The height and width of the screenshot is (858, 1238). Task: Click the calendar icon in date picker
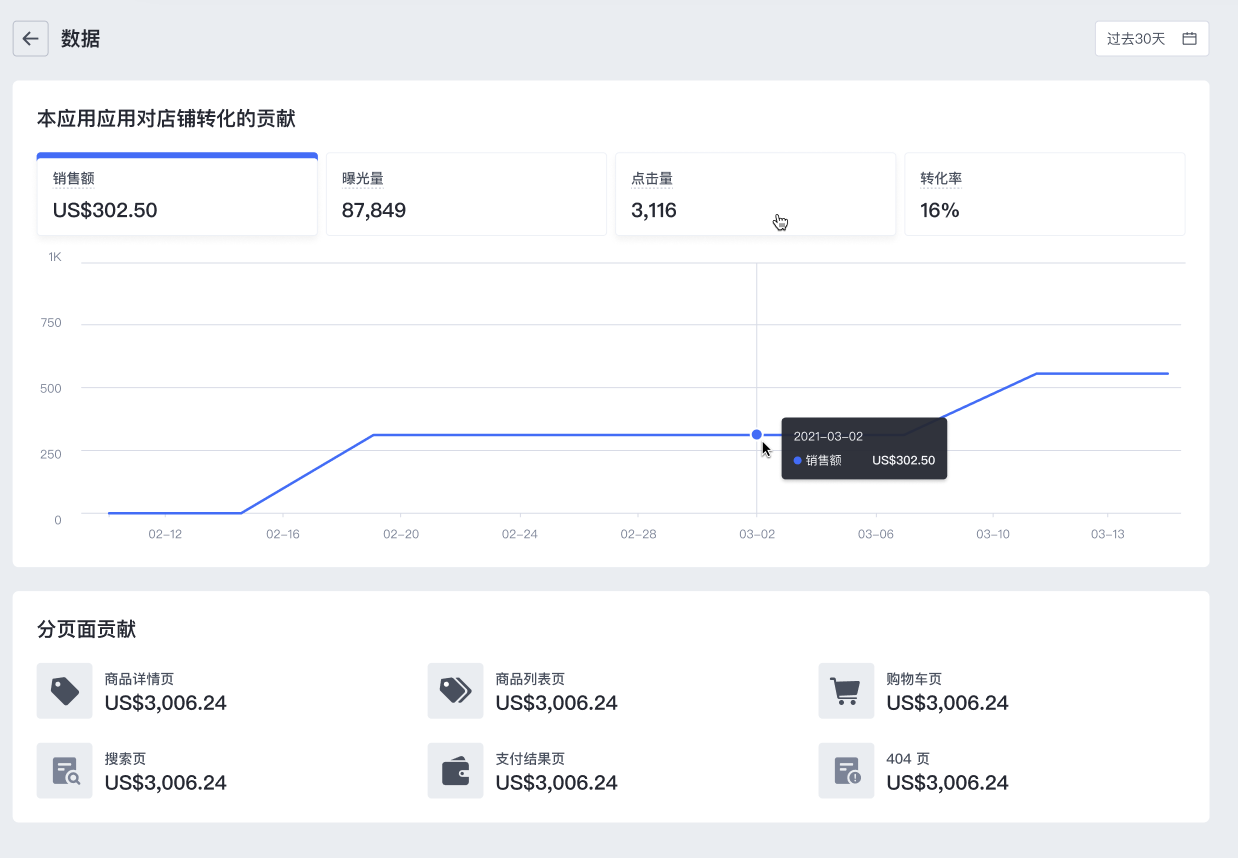tap(1189, 39)
